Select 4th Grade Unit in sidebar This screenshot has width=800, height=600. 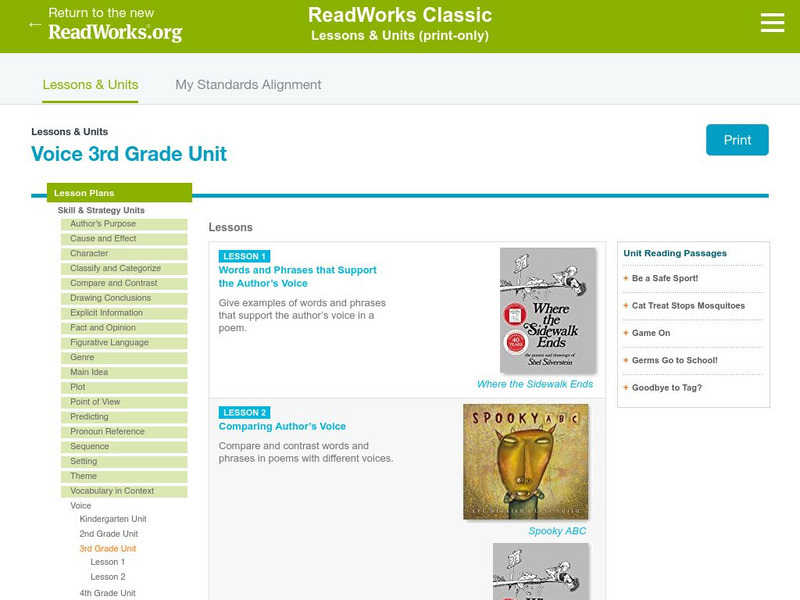108,593
